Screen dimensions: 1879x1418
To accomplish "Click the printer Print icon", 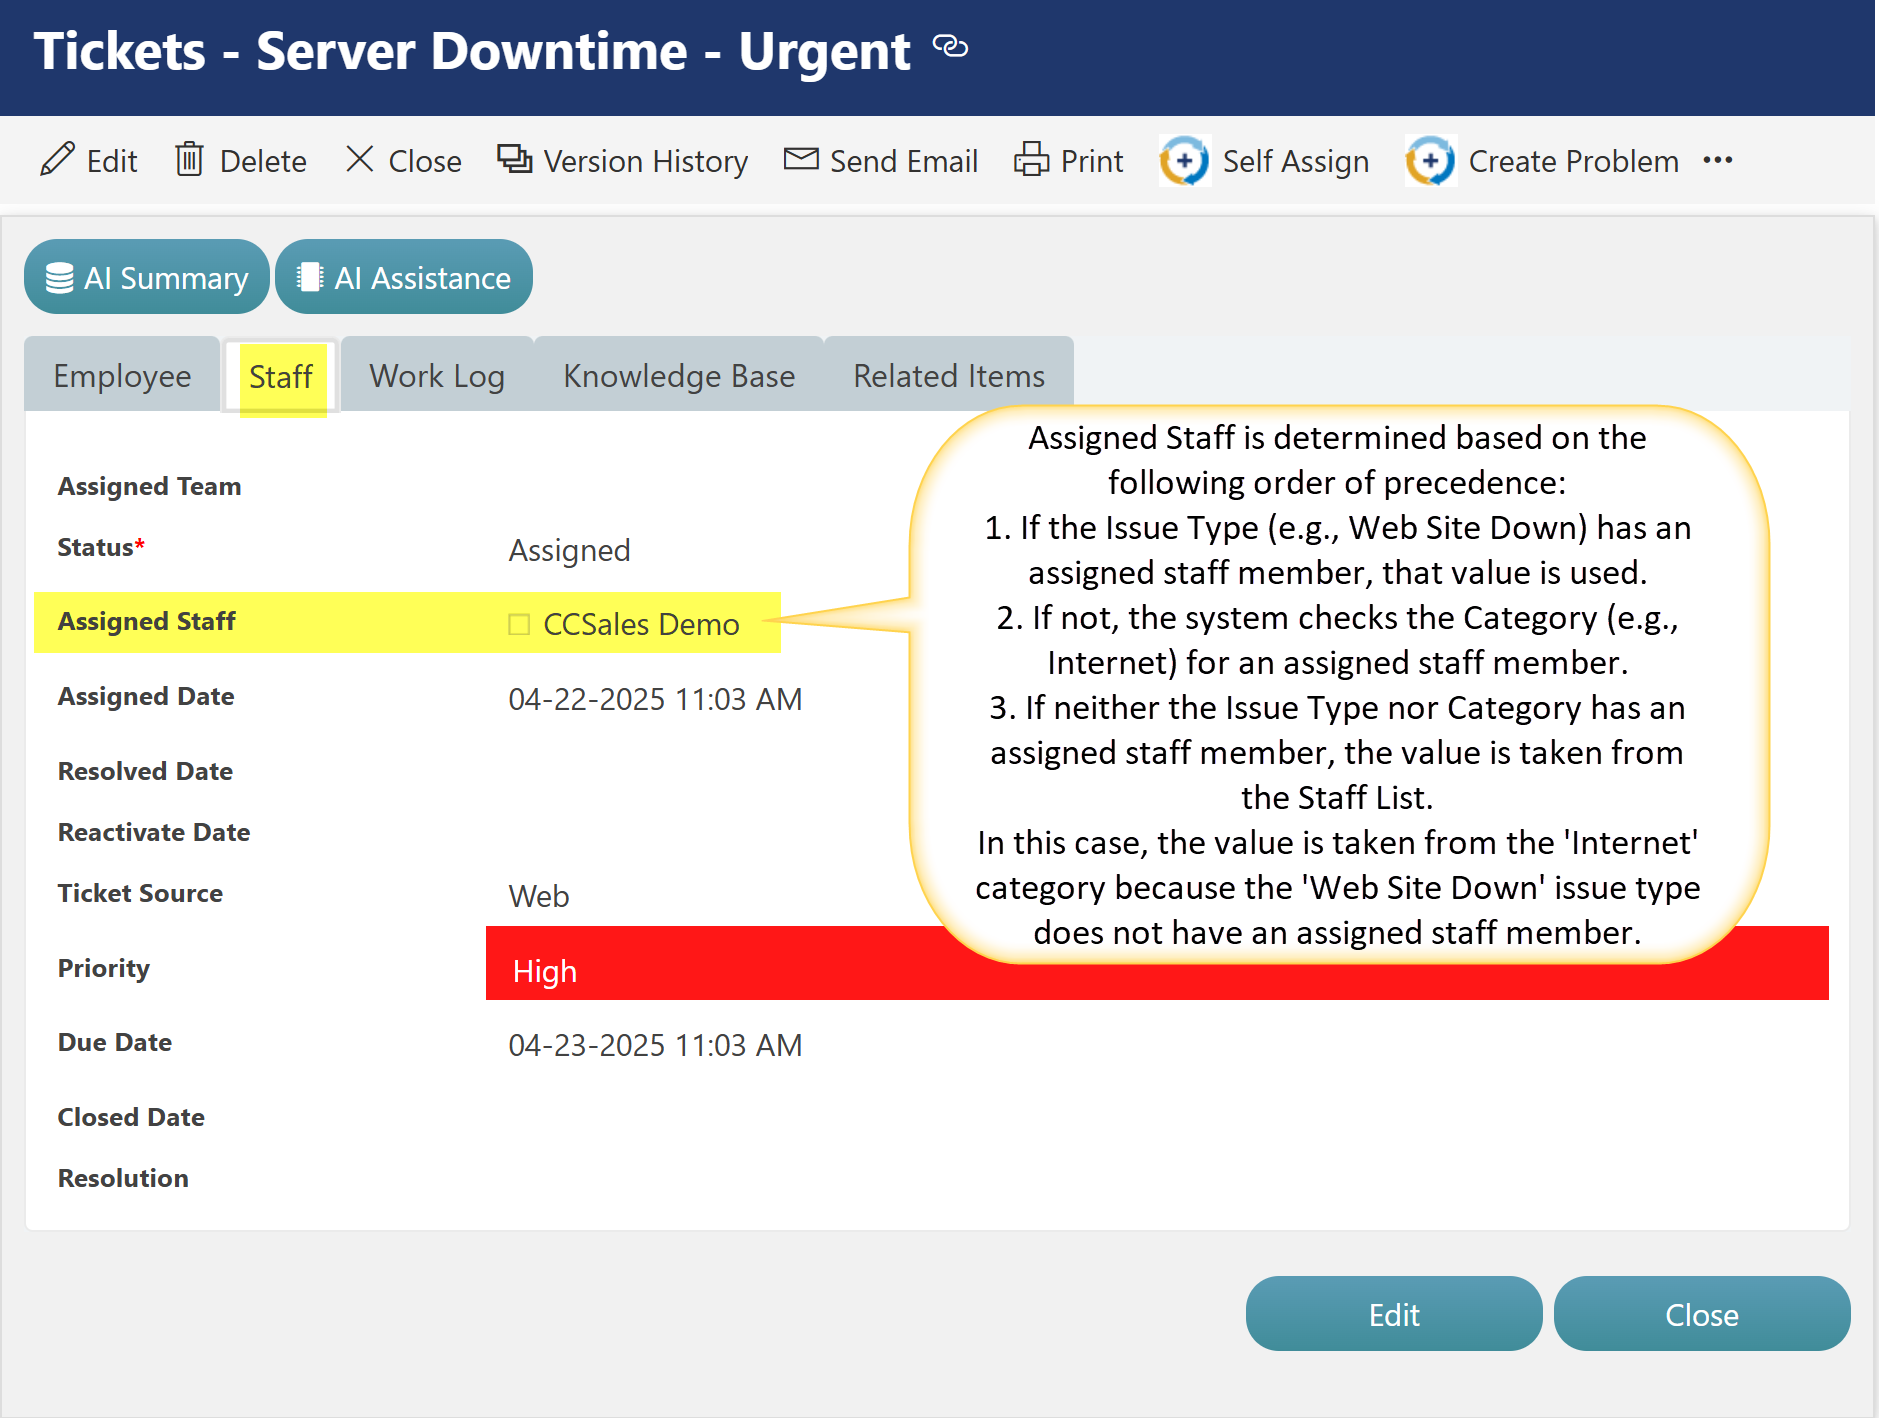I will coord(1031,160).
